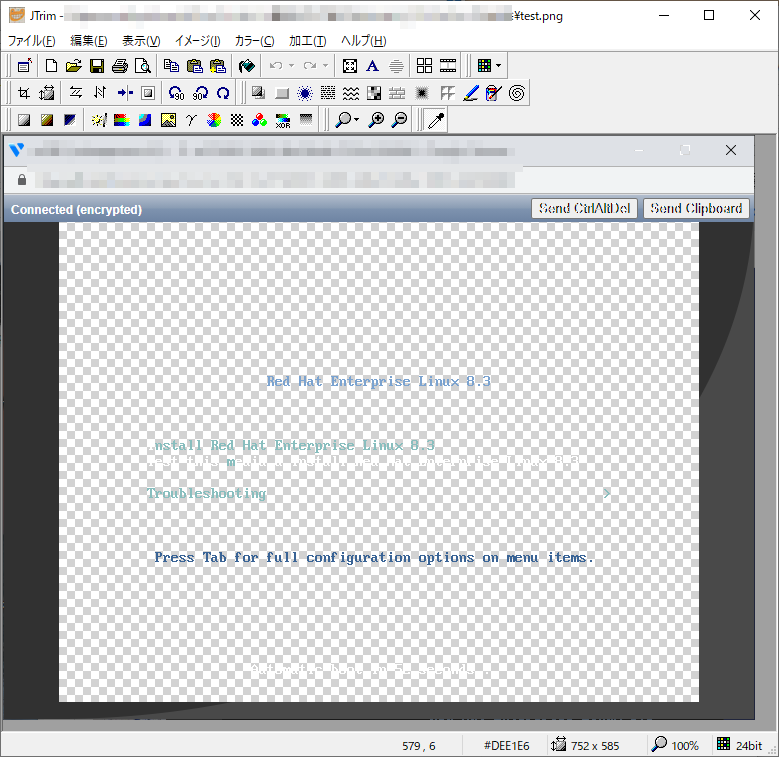This screenshot has height=757, width=779.
Task: Click the red green blue balls icon
Action: (x=259, y=120)
